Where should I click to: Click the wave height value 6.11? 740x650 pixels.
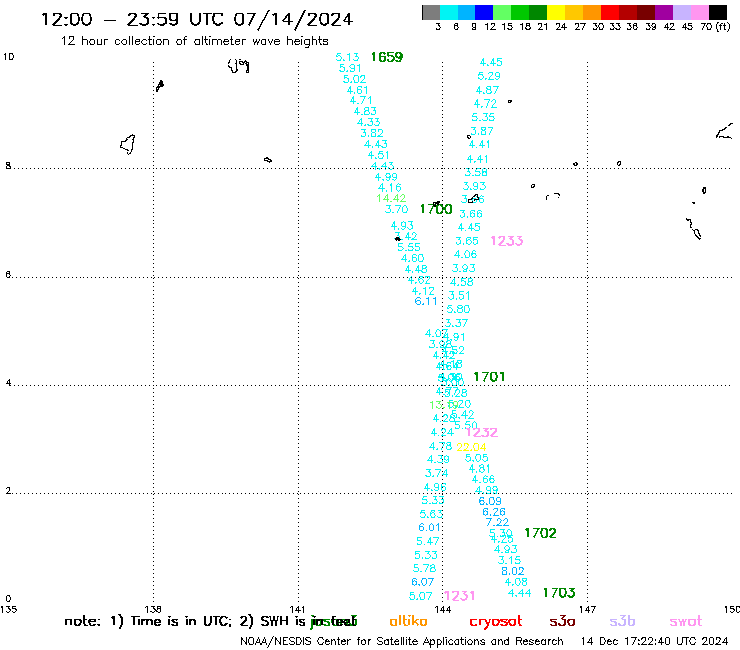[x=426, y=301]
